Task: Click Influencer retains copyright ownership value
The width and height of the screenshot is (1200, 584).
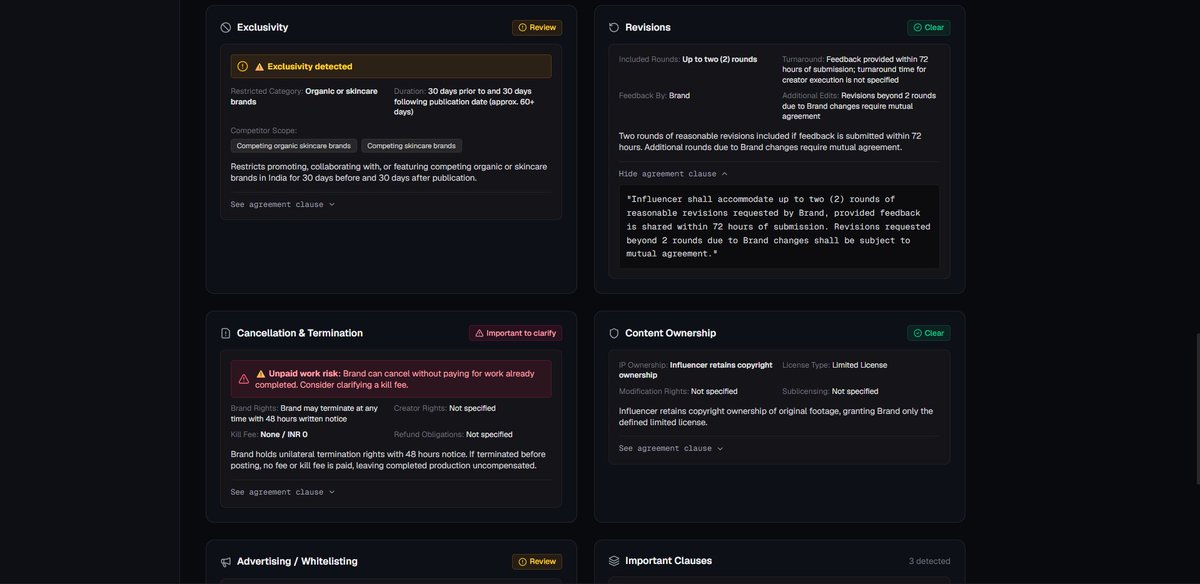Action: click(695, 370)
